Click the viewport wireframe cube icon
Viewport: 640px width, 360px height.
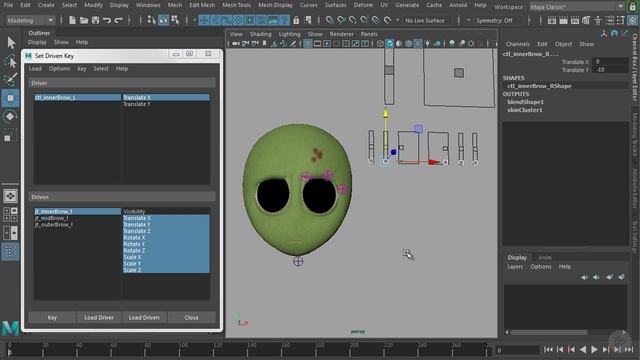click(380, 43)
